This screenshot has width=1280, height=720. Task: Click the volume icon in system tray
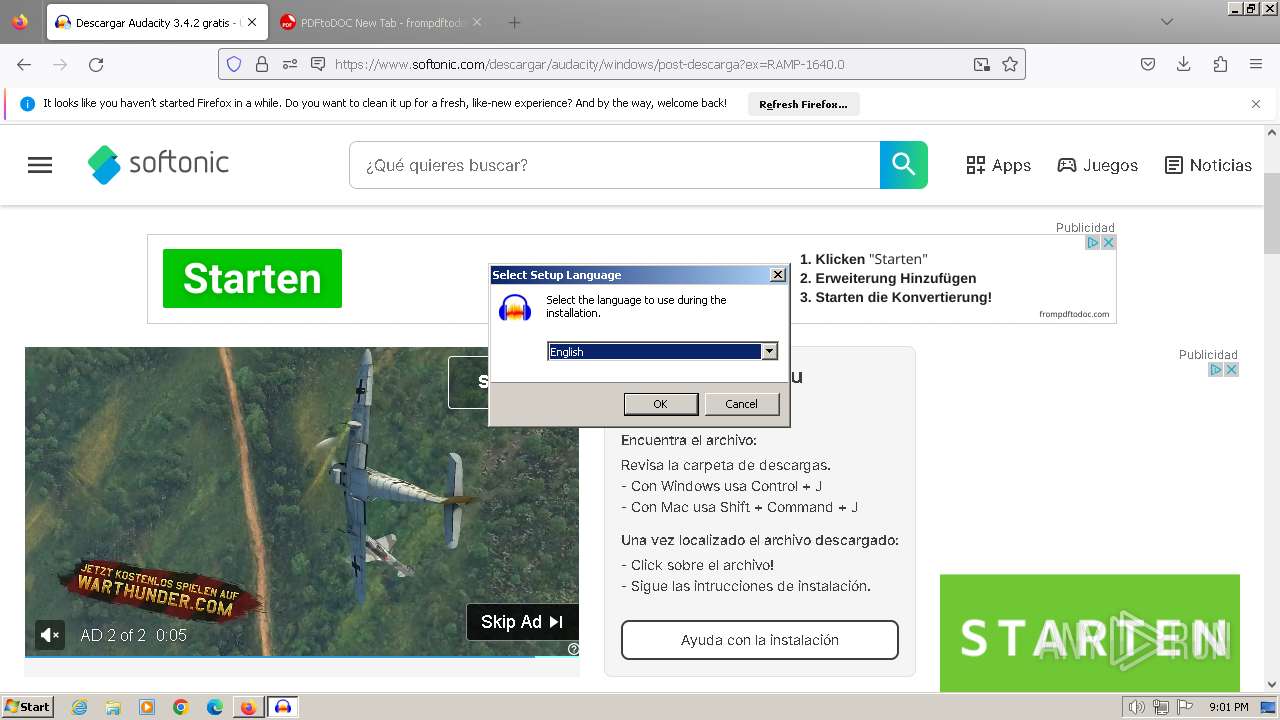(x=1136, y=707)
